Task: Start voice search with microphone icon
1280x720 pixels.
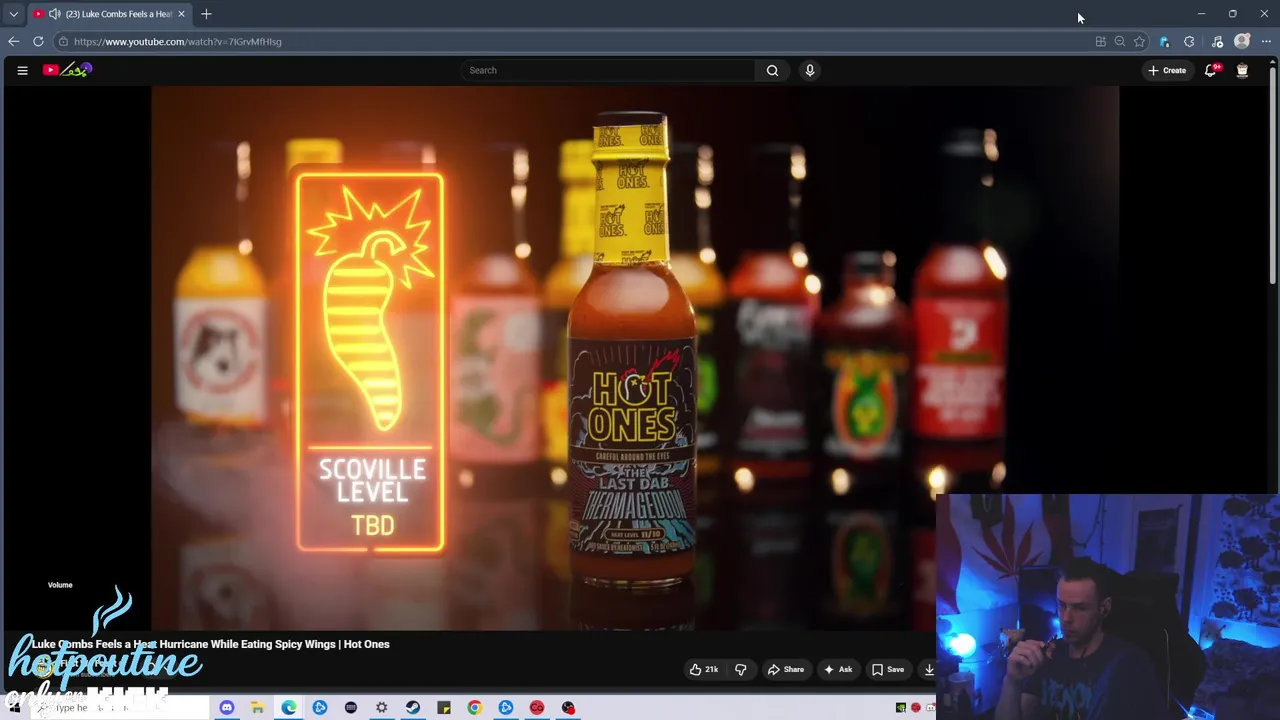Action: pos(810,70)
